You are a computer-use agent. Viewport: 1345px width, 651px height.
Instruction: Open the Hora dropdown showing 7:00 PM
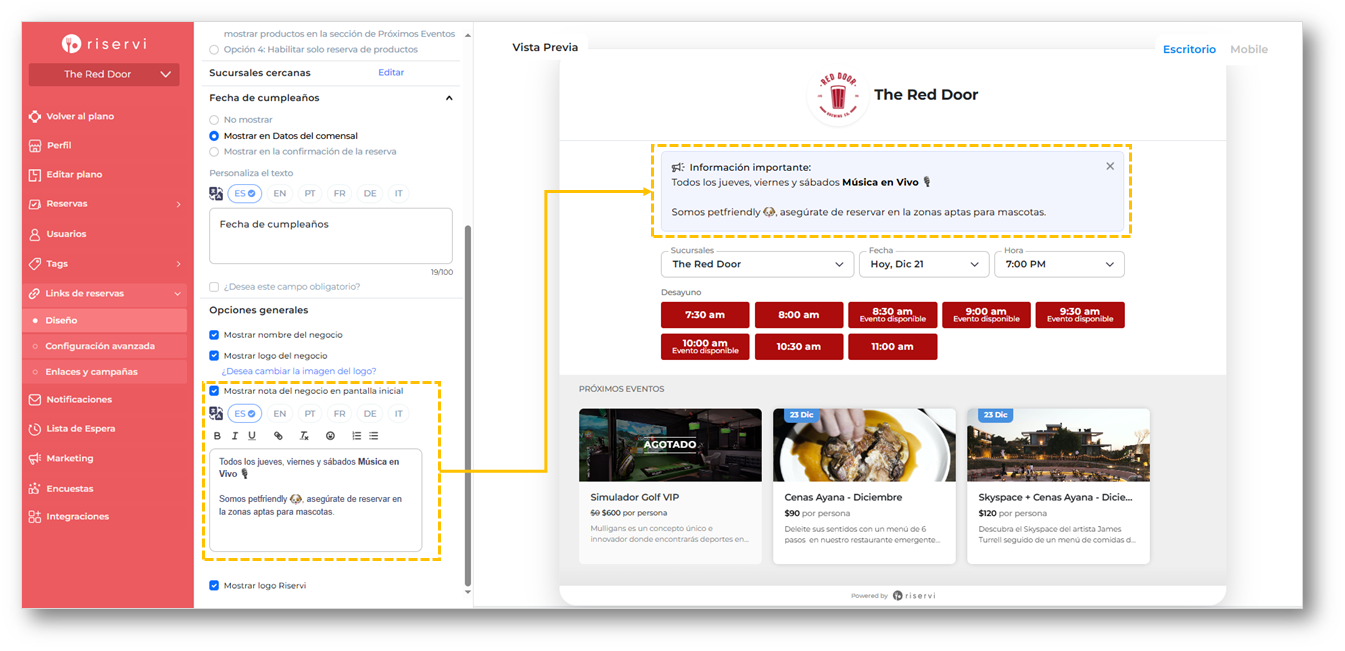click(x=1059, y=264)
